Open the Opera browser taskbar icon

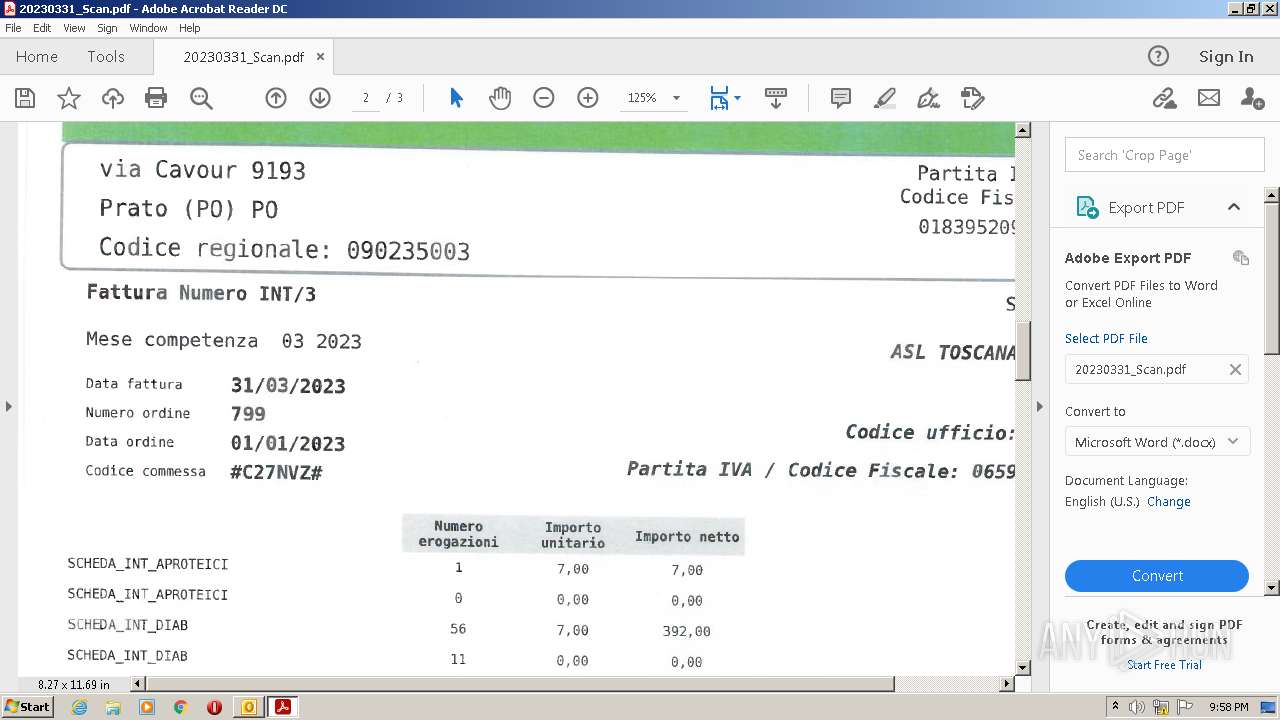pyautogui.click(x=214, y=707)
